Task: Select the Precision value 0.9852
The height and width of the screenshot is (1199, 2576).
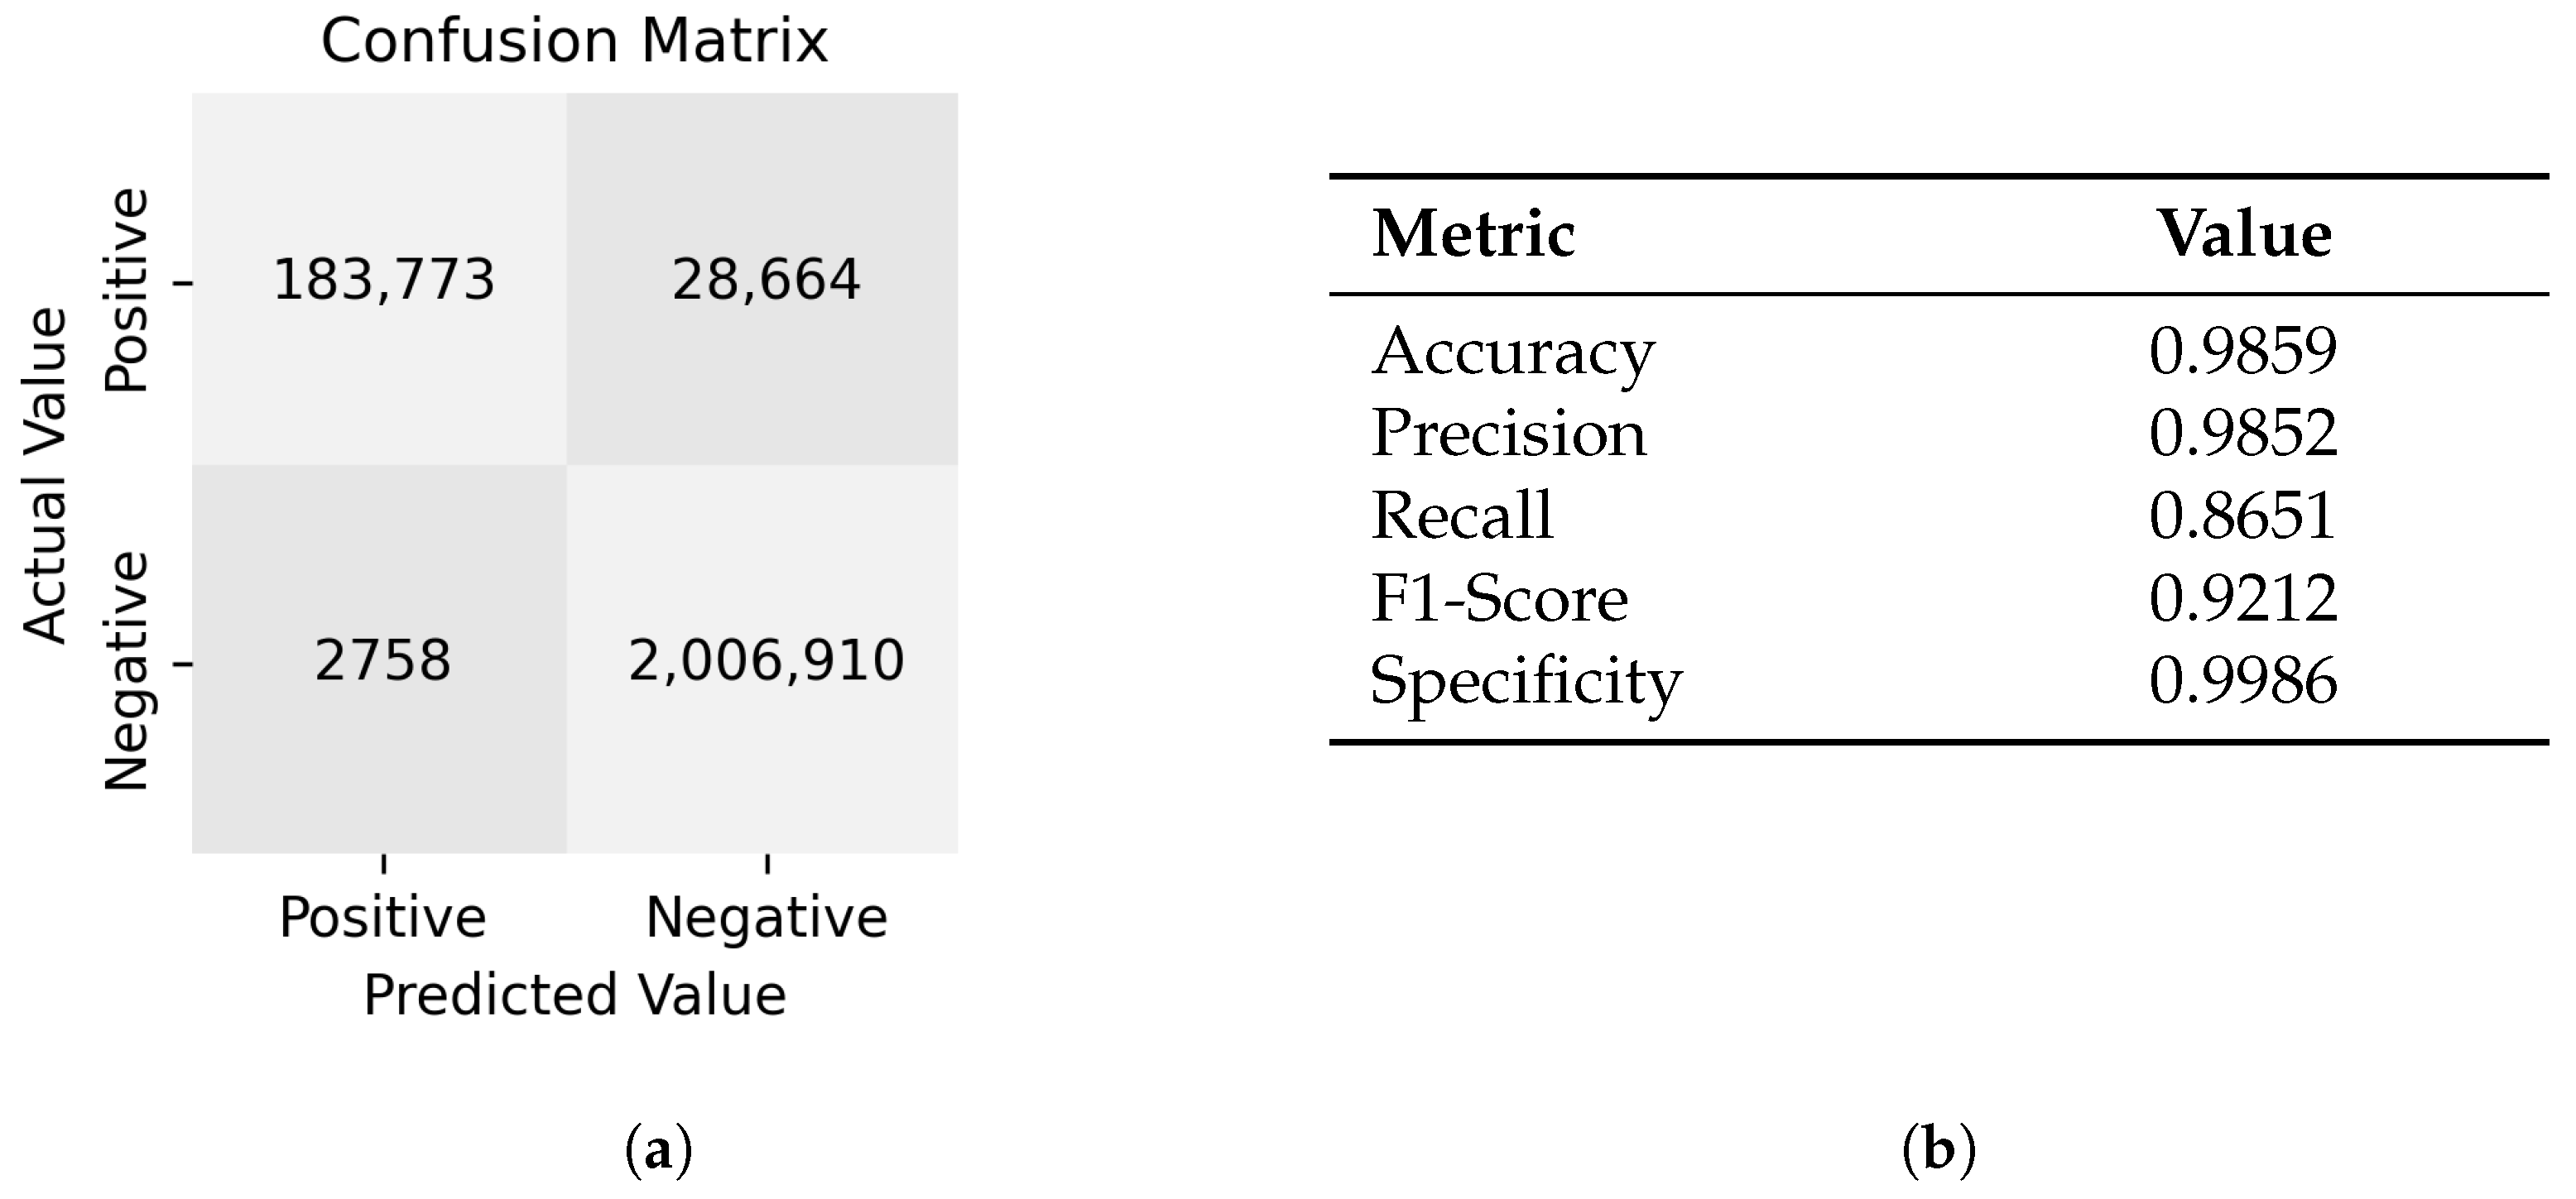Action: click(x=2243, y=432)
